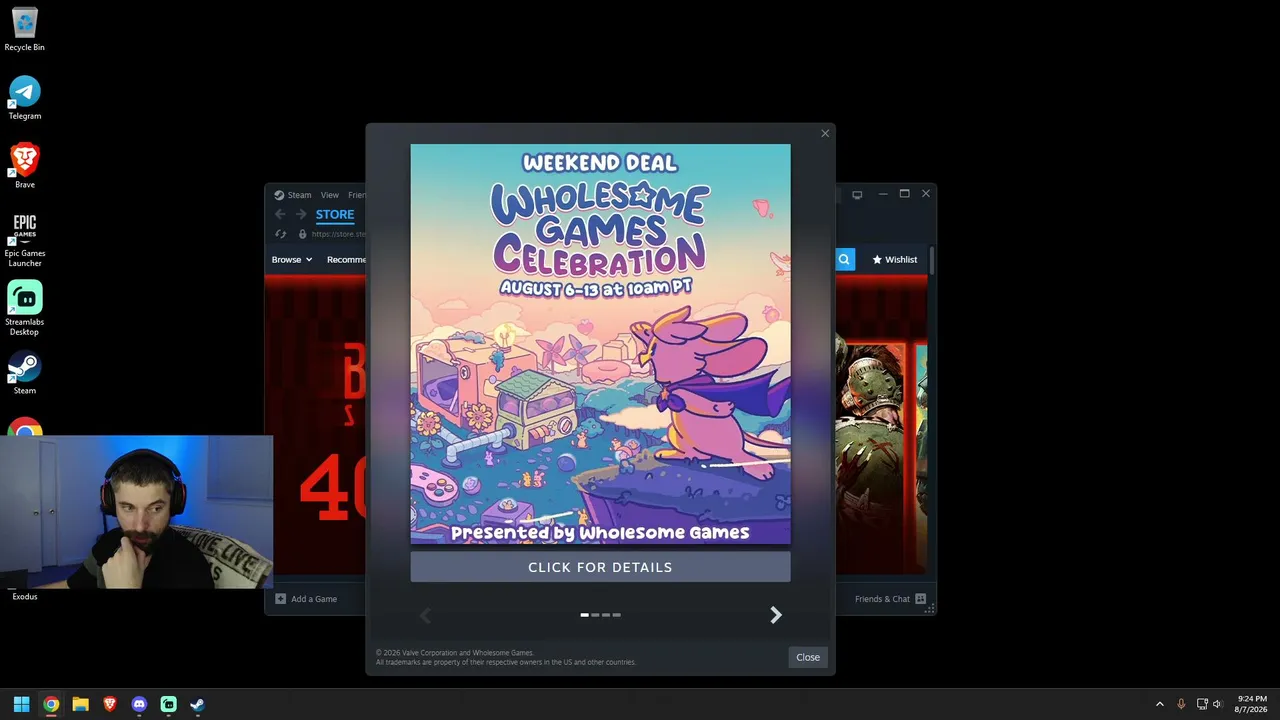
Task: Launch Streamlabs Desktop from the desktop
Action: pos(25,308)
